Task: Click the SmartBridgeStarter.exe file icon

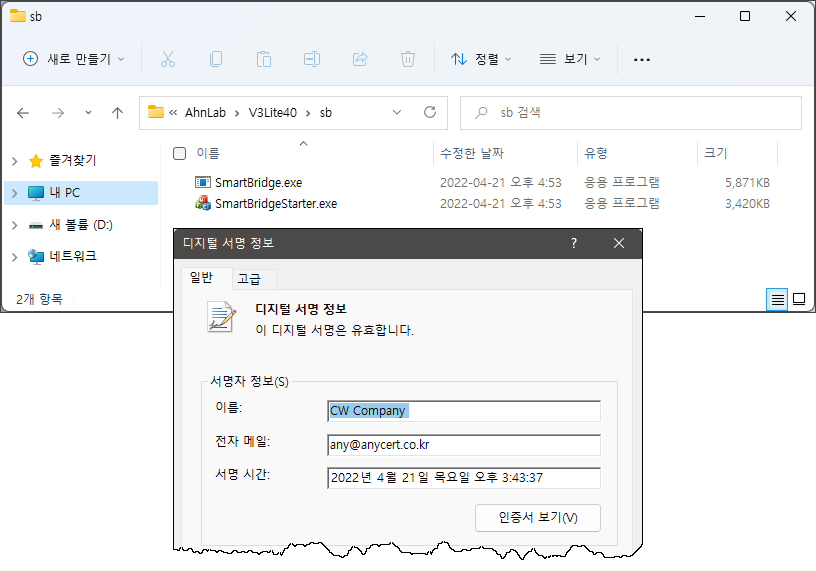Action: click(x=202, y=203)
